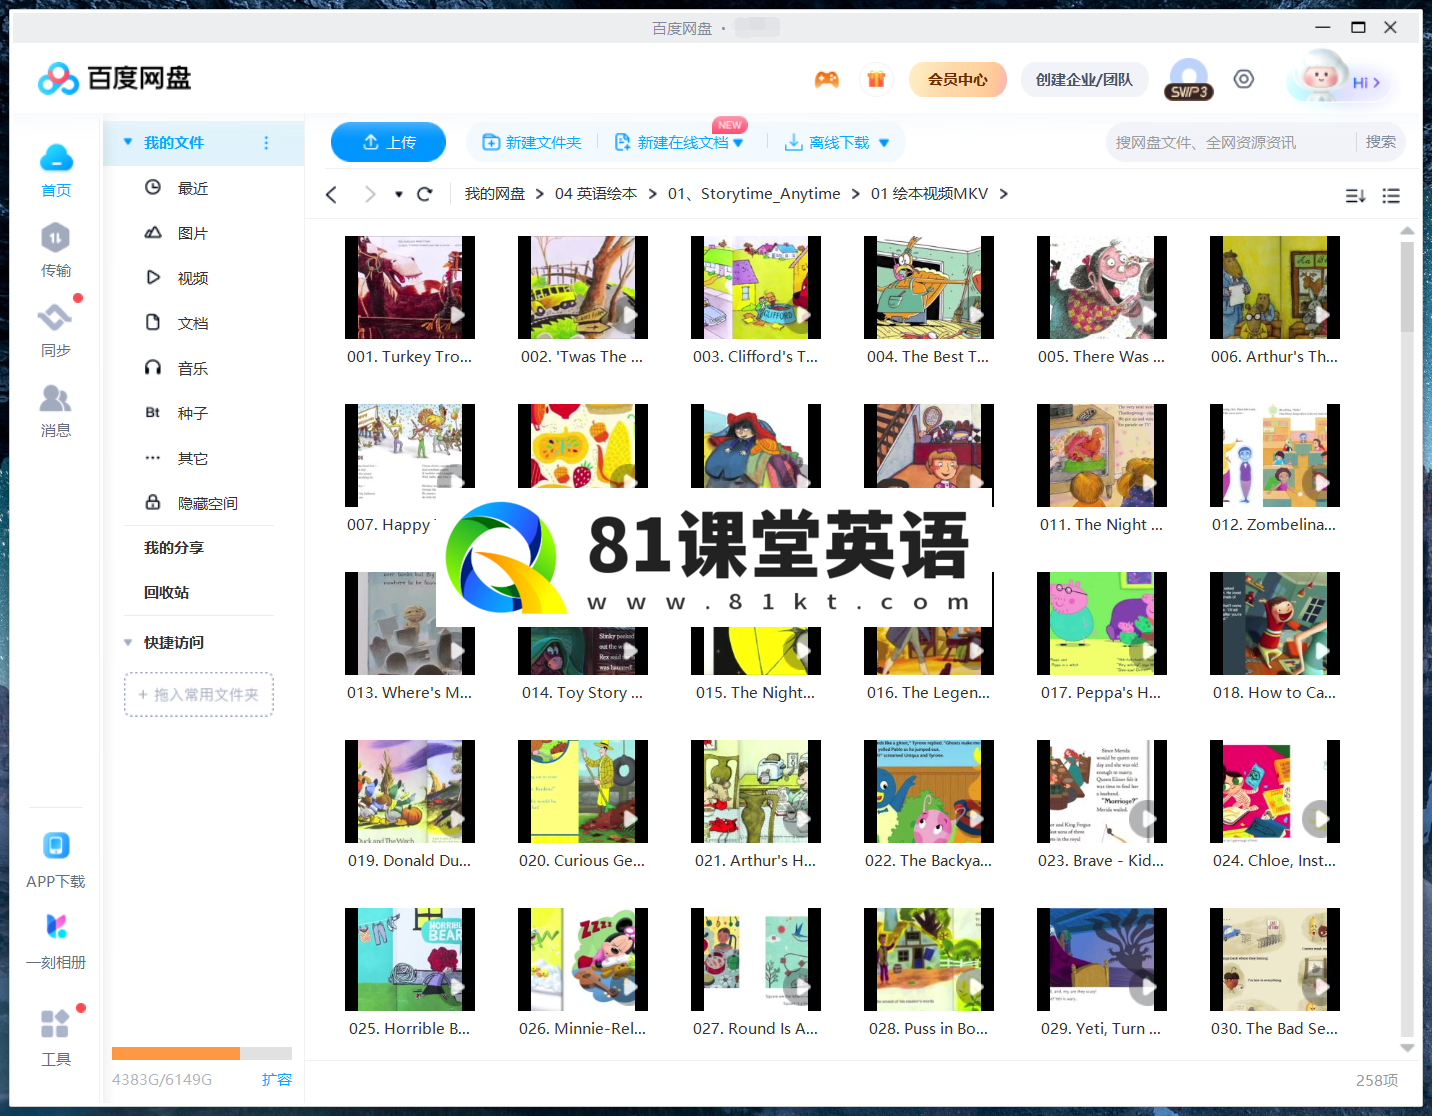Click the 上传 upload button
Viewport: 1432px width, 1116px height.
click(388, 142)
